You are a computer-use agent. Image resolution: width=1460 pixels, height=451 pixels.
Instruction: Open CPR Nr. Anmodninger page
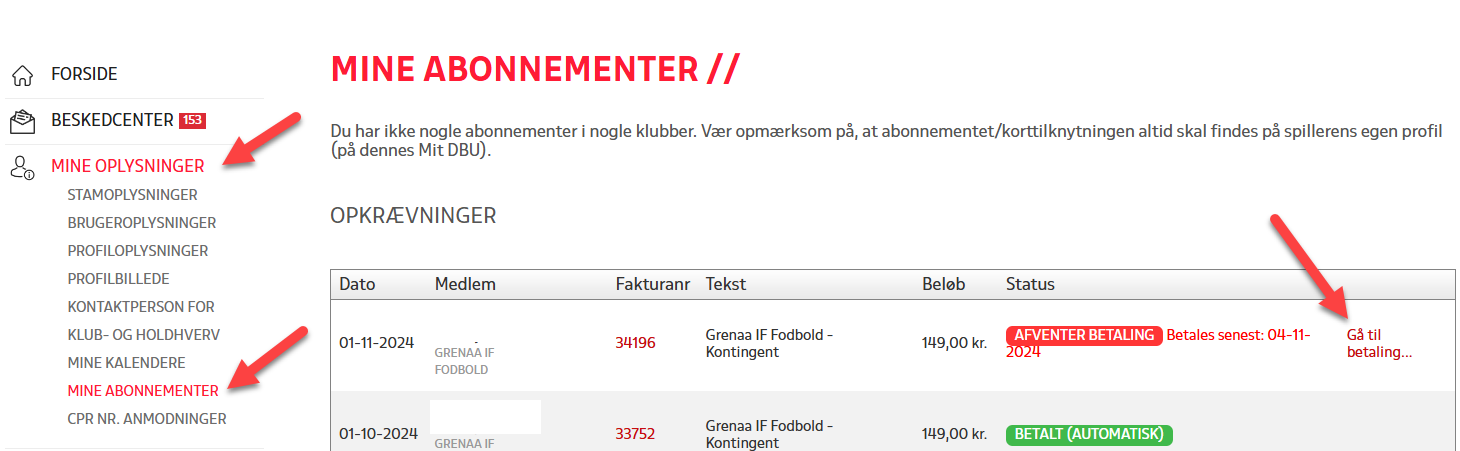pos(146,419)
